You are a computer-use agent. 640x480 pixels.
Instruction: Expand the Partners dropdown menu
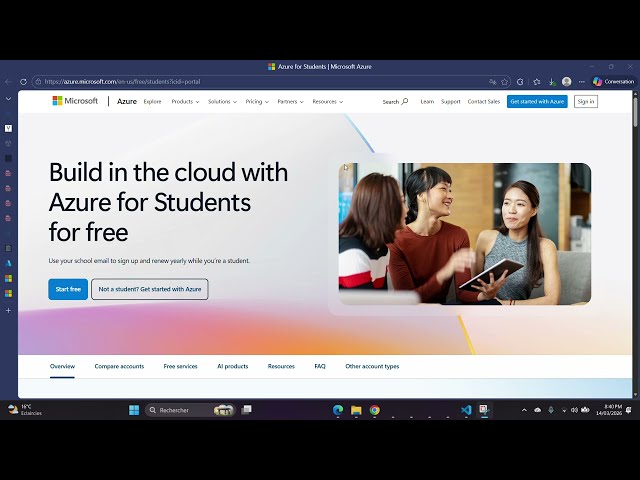(x=290, y=102)
